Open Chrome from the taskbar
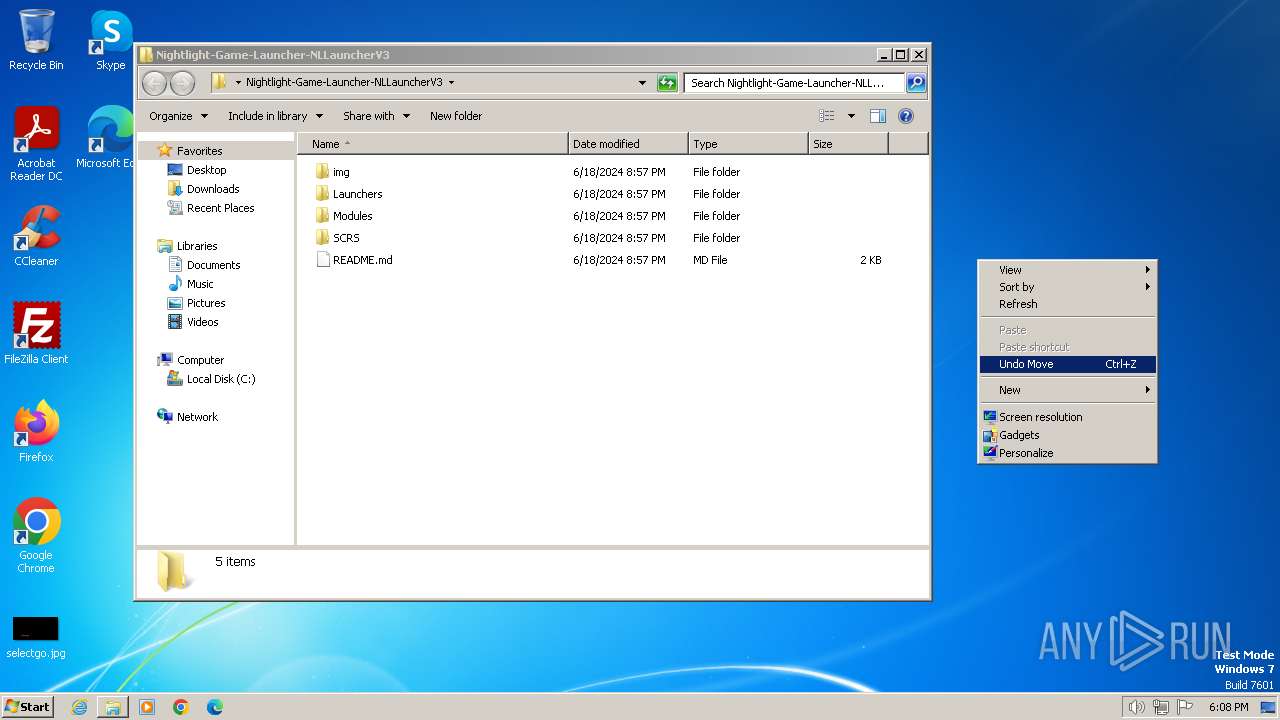The width and height of the screenshot is (1280, 720). point(181,707)
